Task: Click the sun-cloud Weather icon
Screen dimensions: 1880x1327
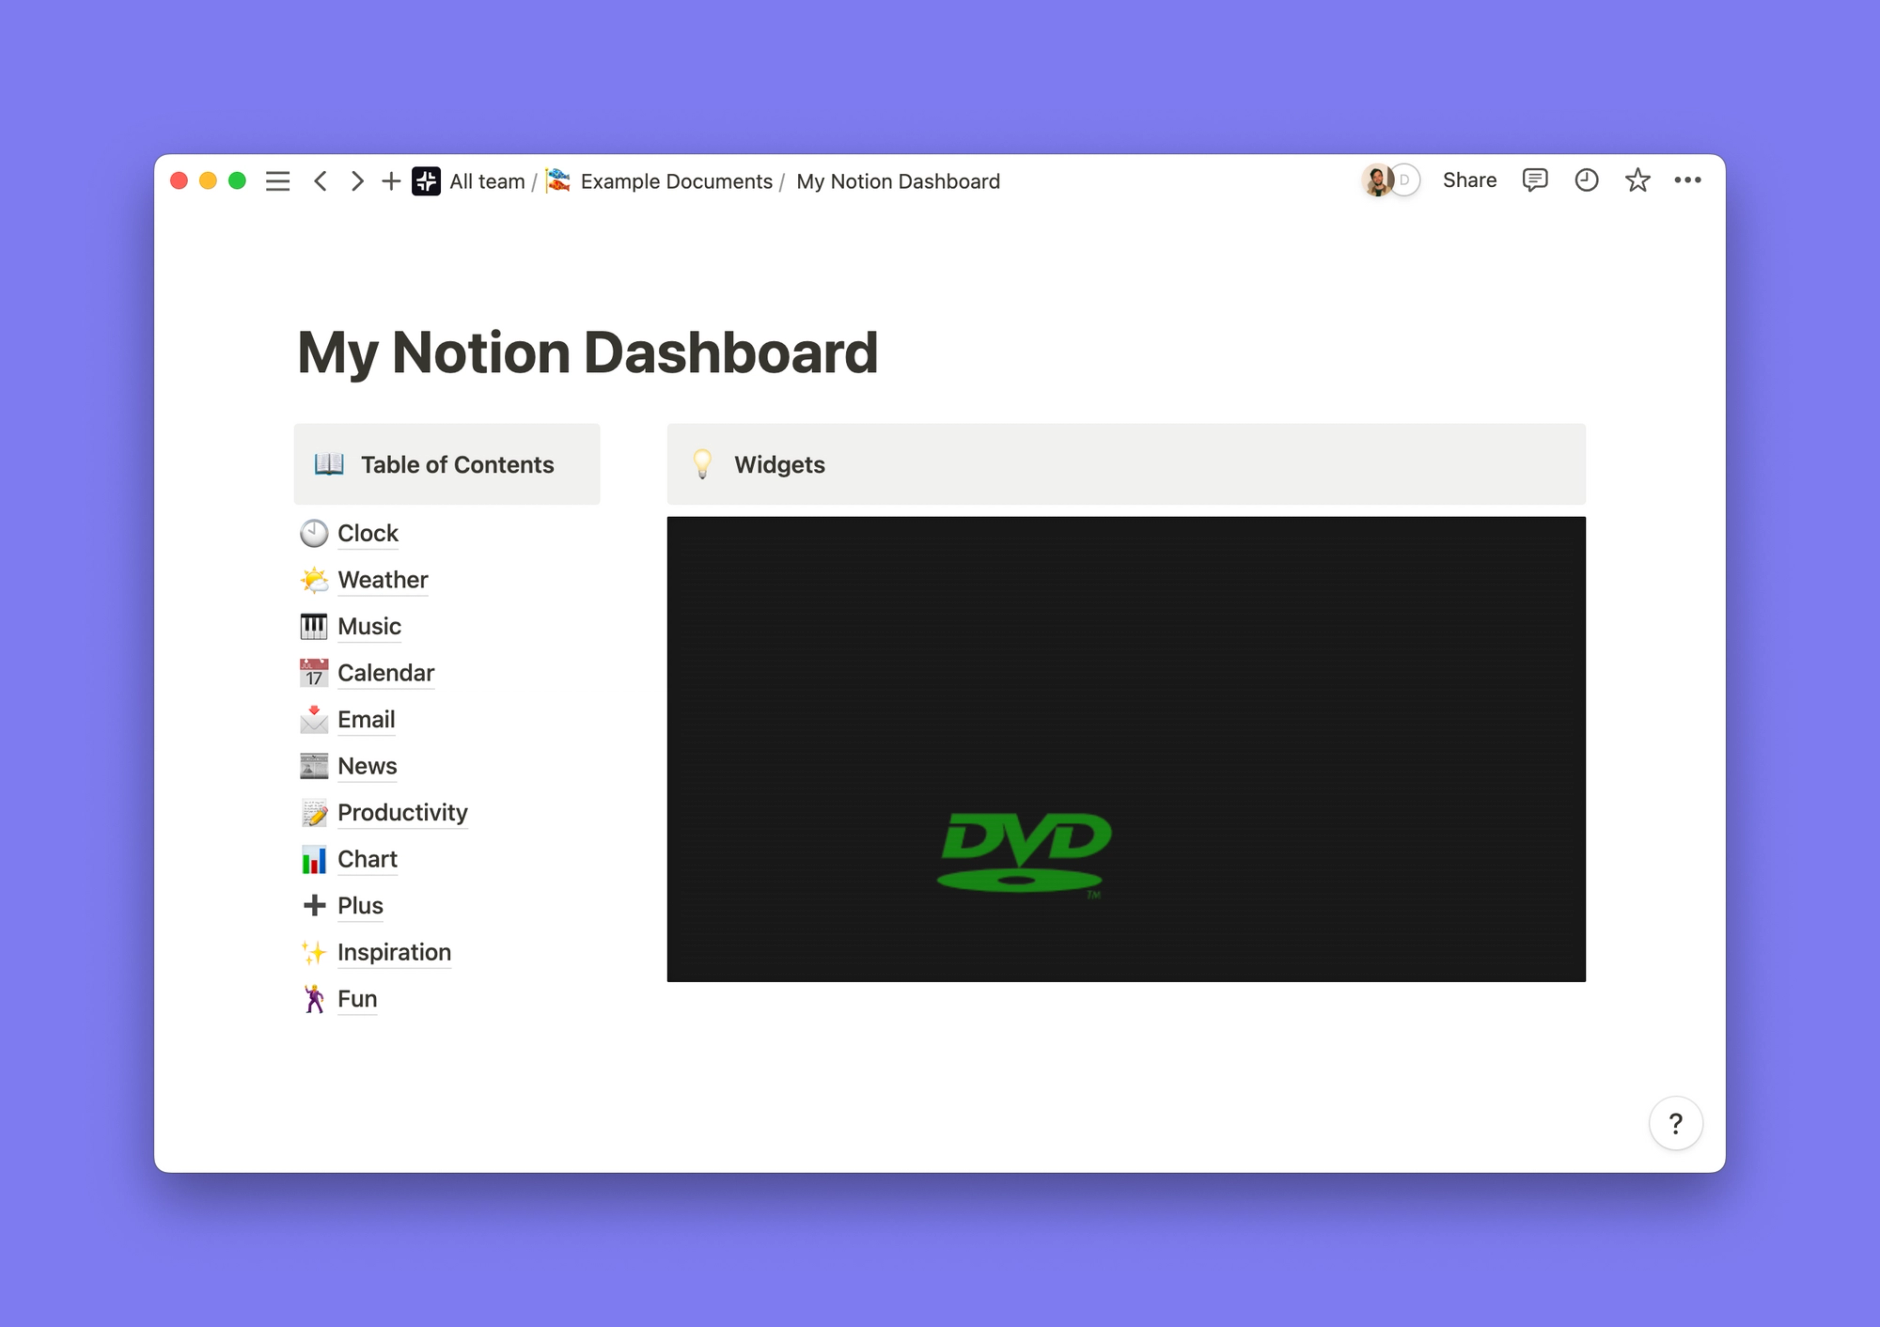Action: pyautogui.click(x=314, y=580)
